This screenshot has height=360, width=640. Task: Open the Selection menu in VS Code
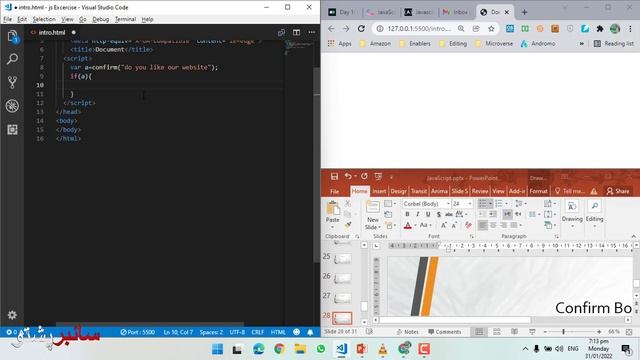pyautogui.click(x=44, y=19)
